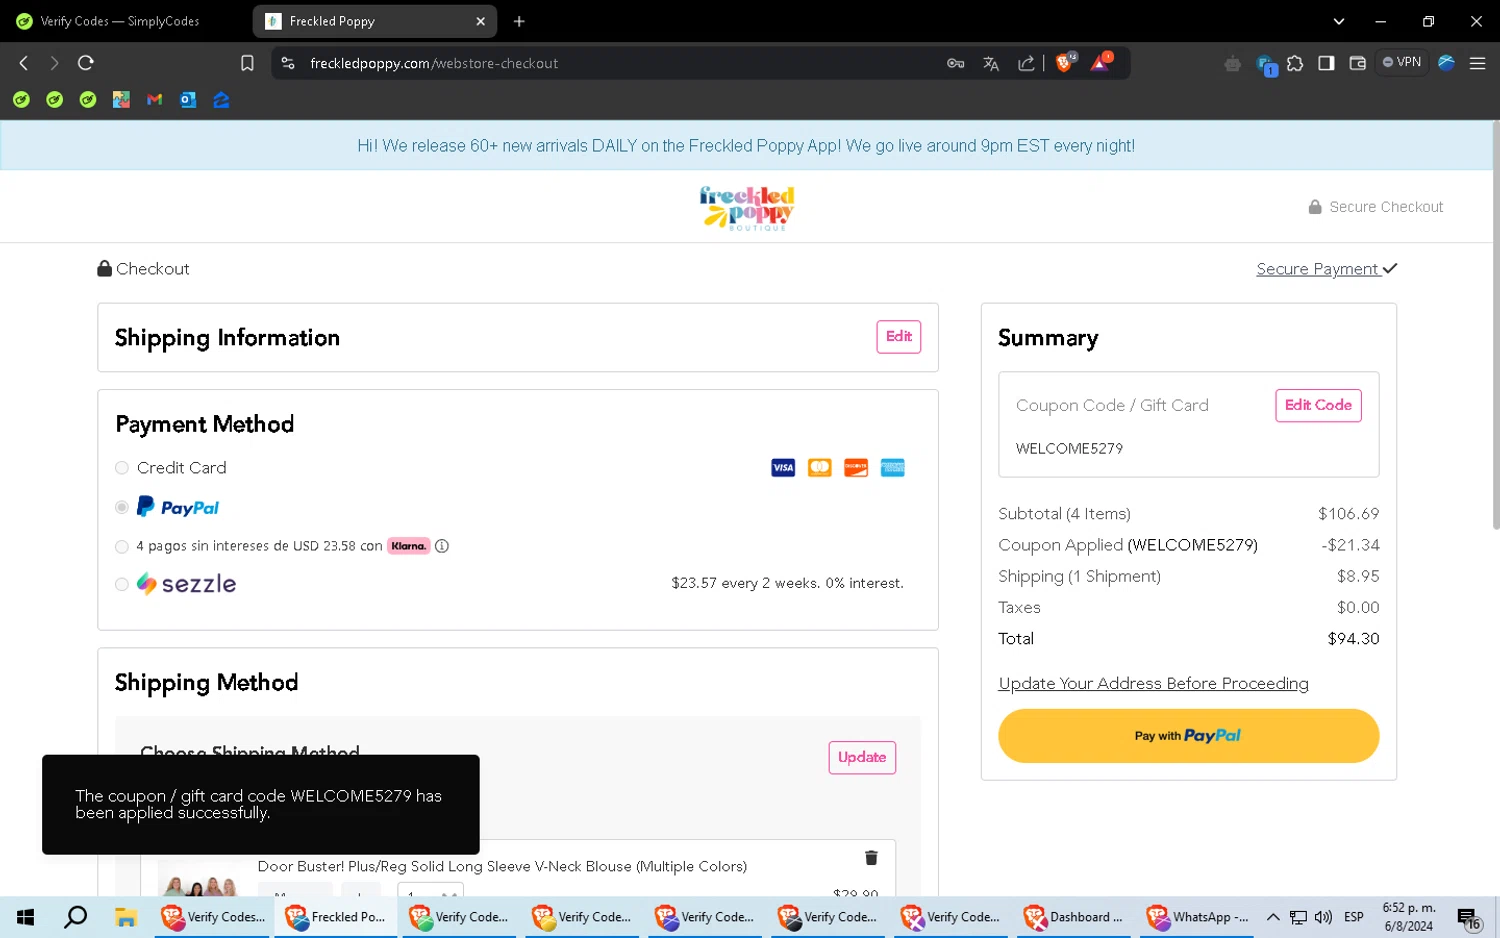
Task: Click the Freckled Poppy boutique logo
Action: click(x=747, y=207)
